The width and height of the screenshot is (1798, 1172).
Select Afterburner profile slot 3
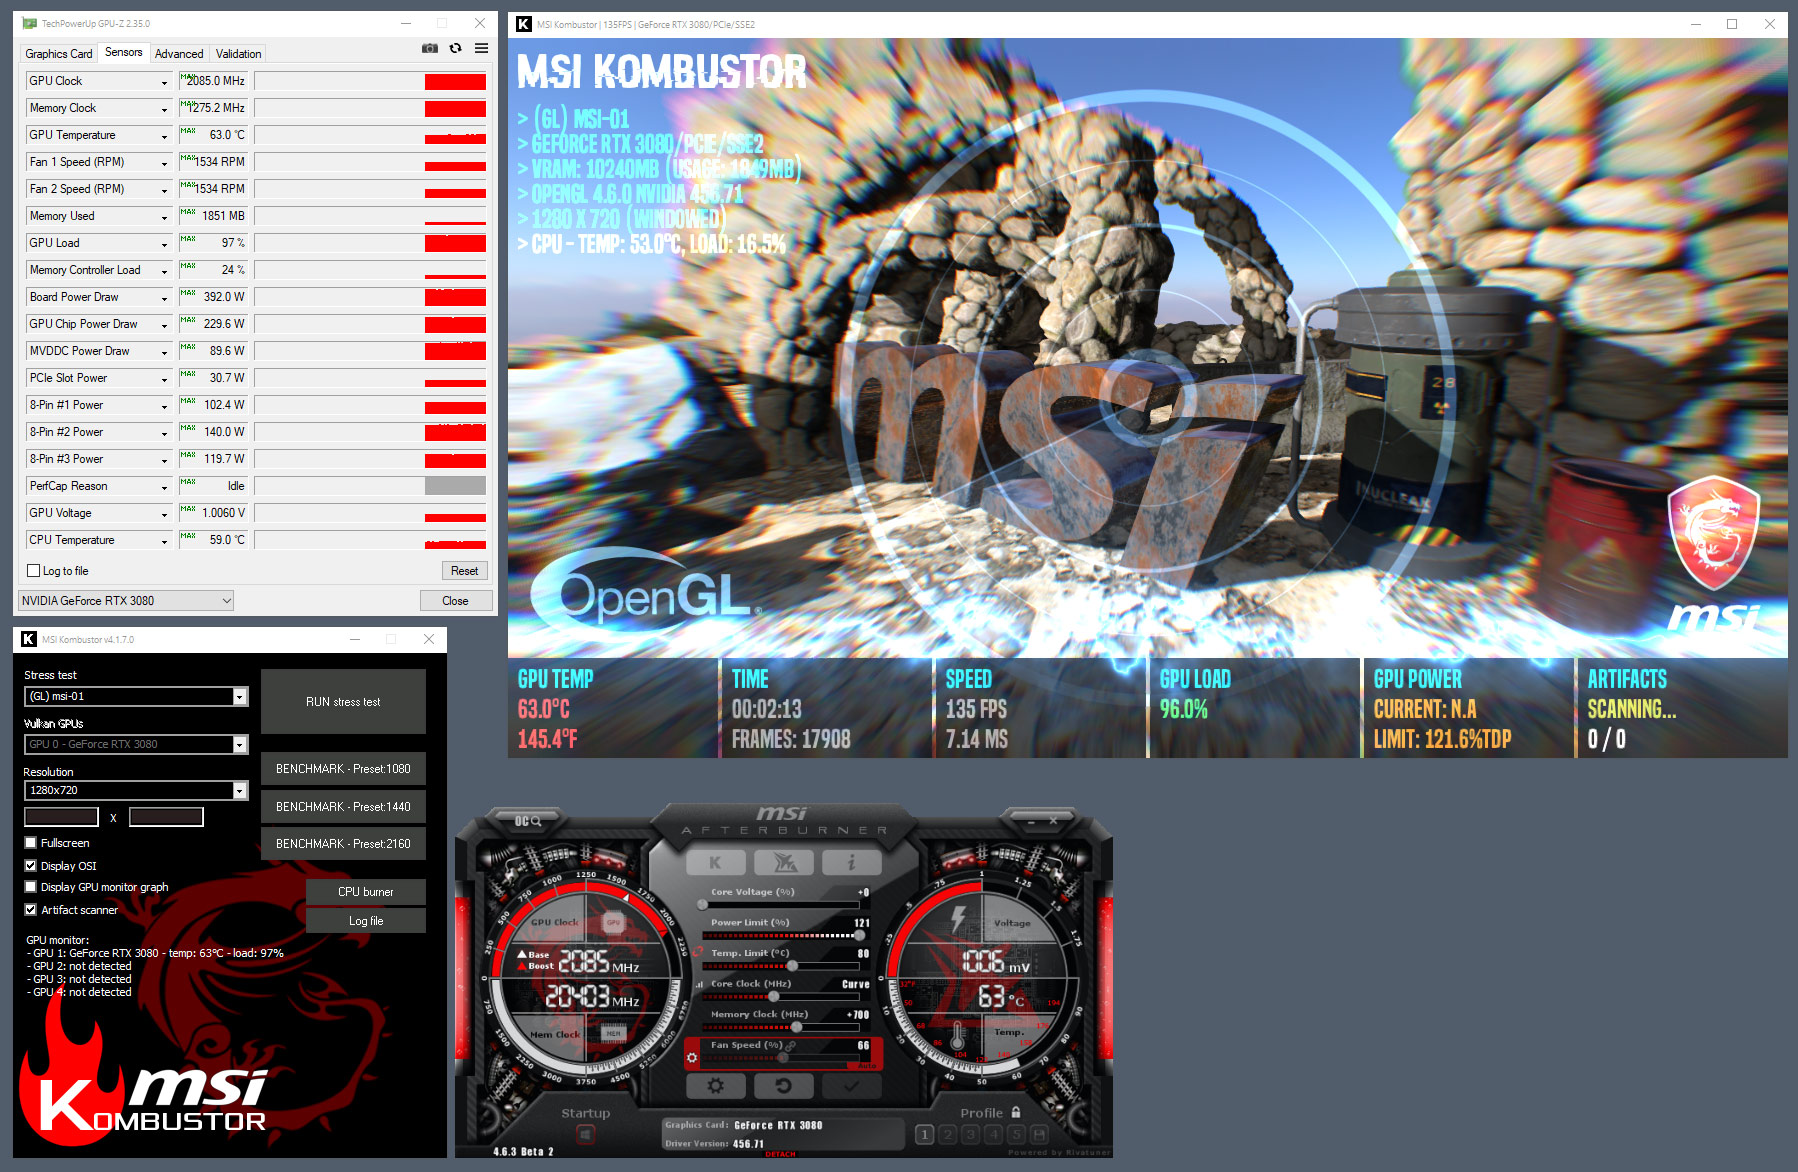tap(971, 1134)
